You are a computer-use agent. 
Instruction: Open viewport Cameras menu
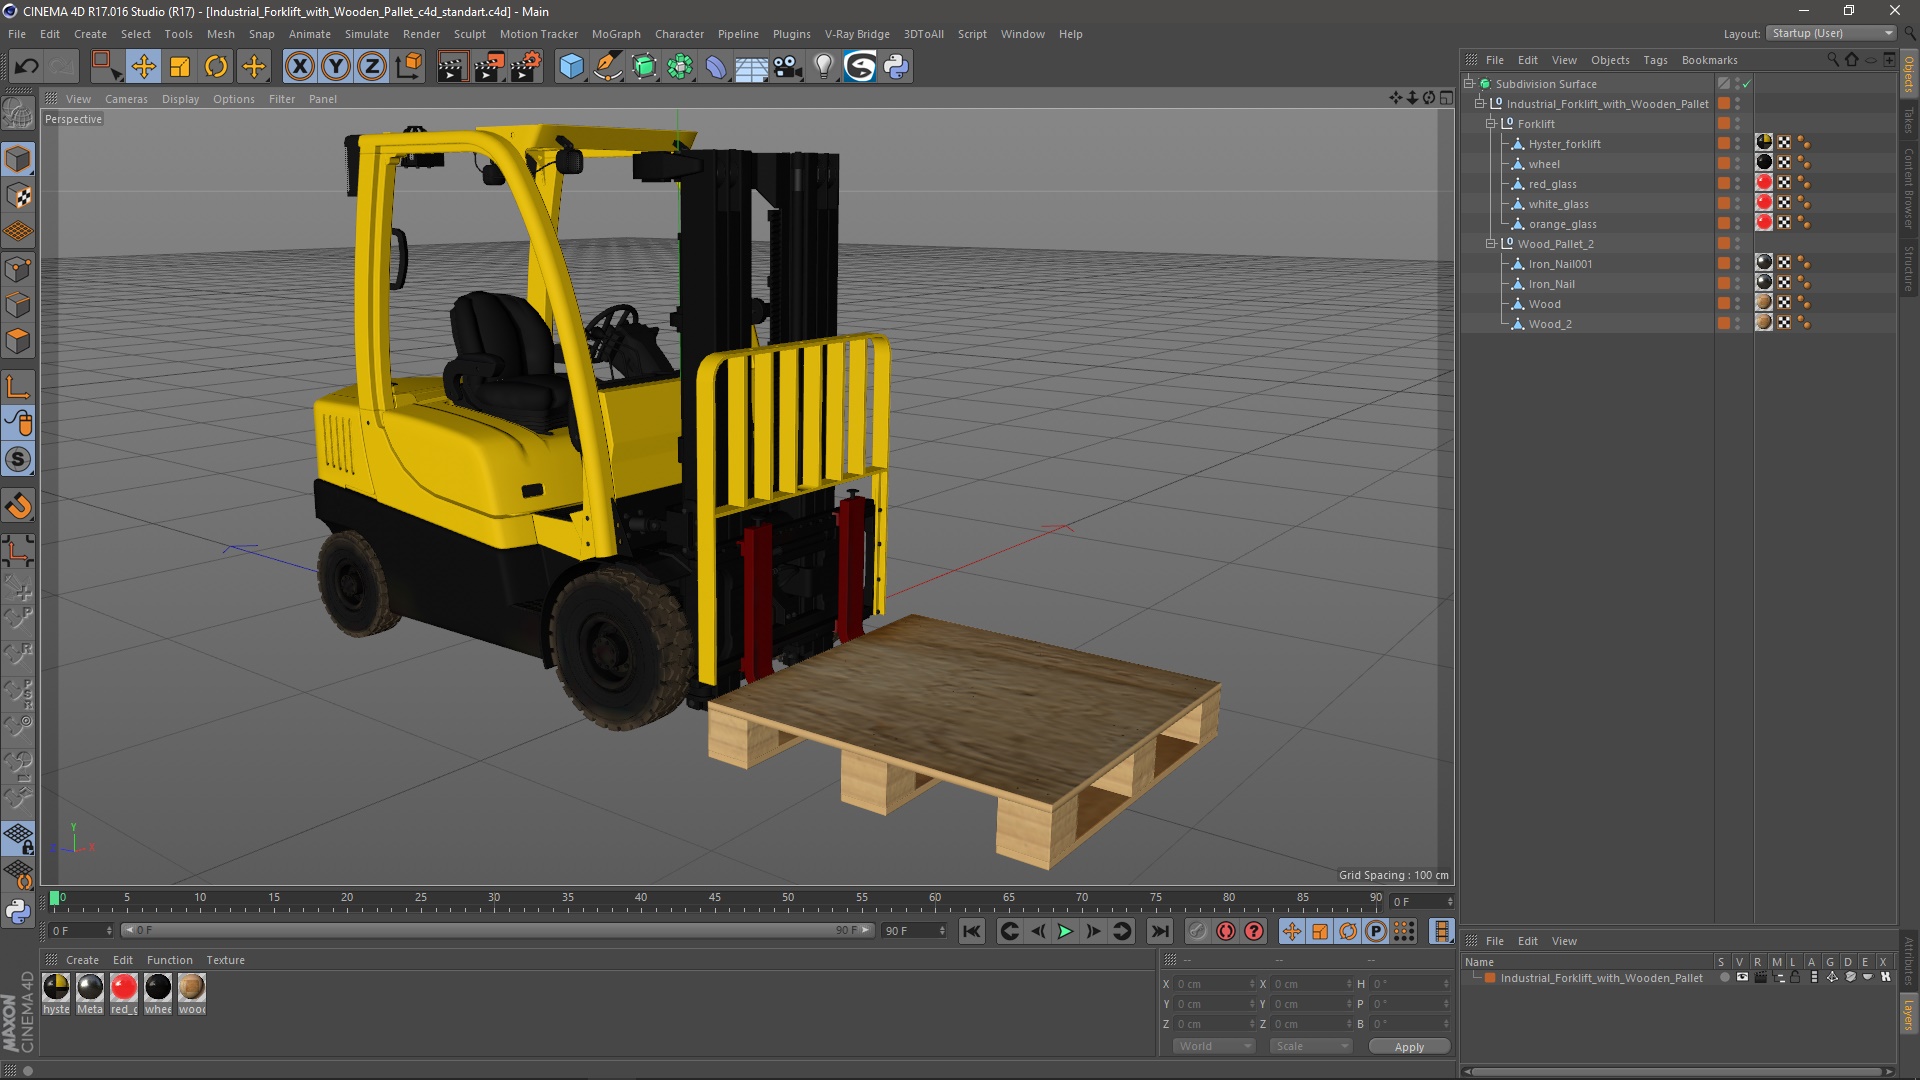126,99
